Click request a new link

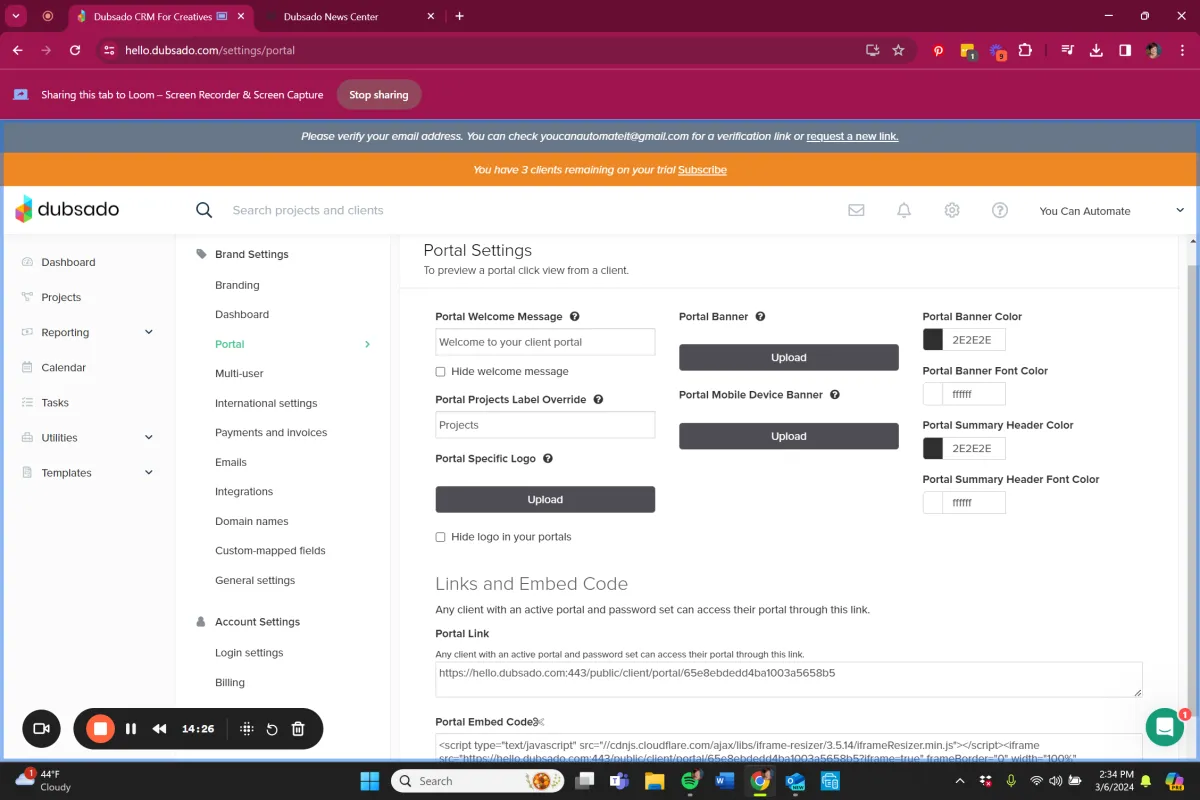[x=852, y=136]
